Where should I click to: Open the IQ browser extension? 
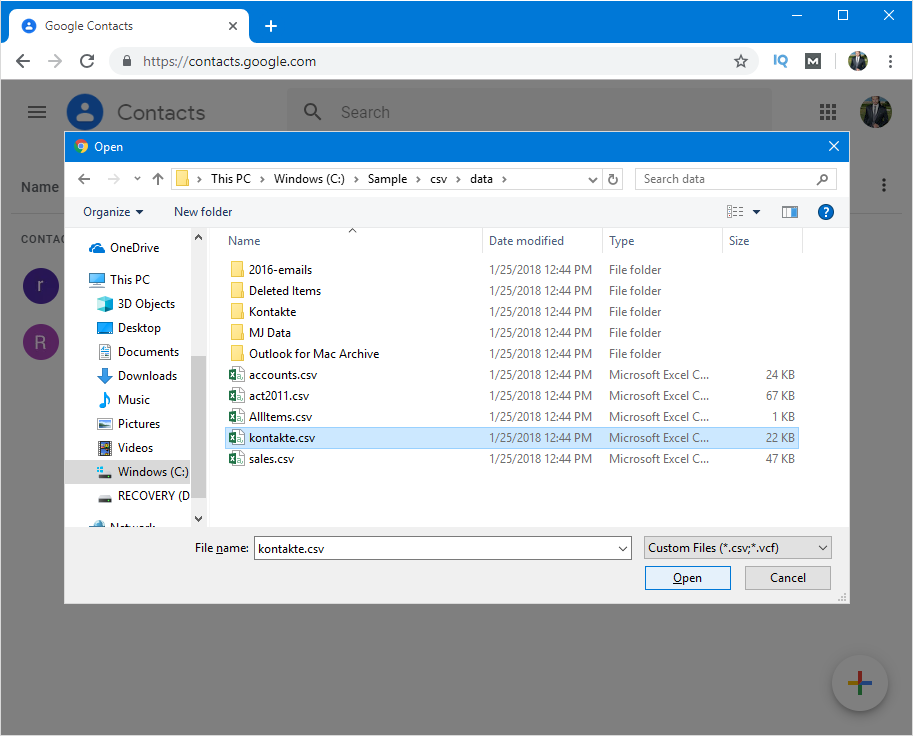tap(780, 61)
